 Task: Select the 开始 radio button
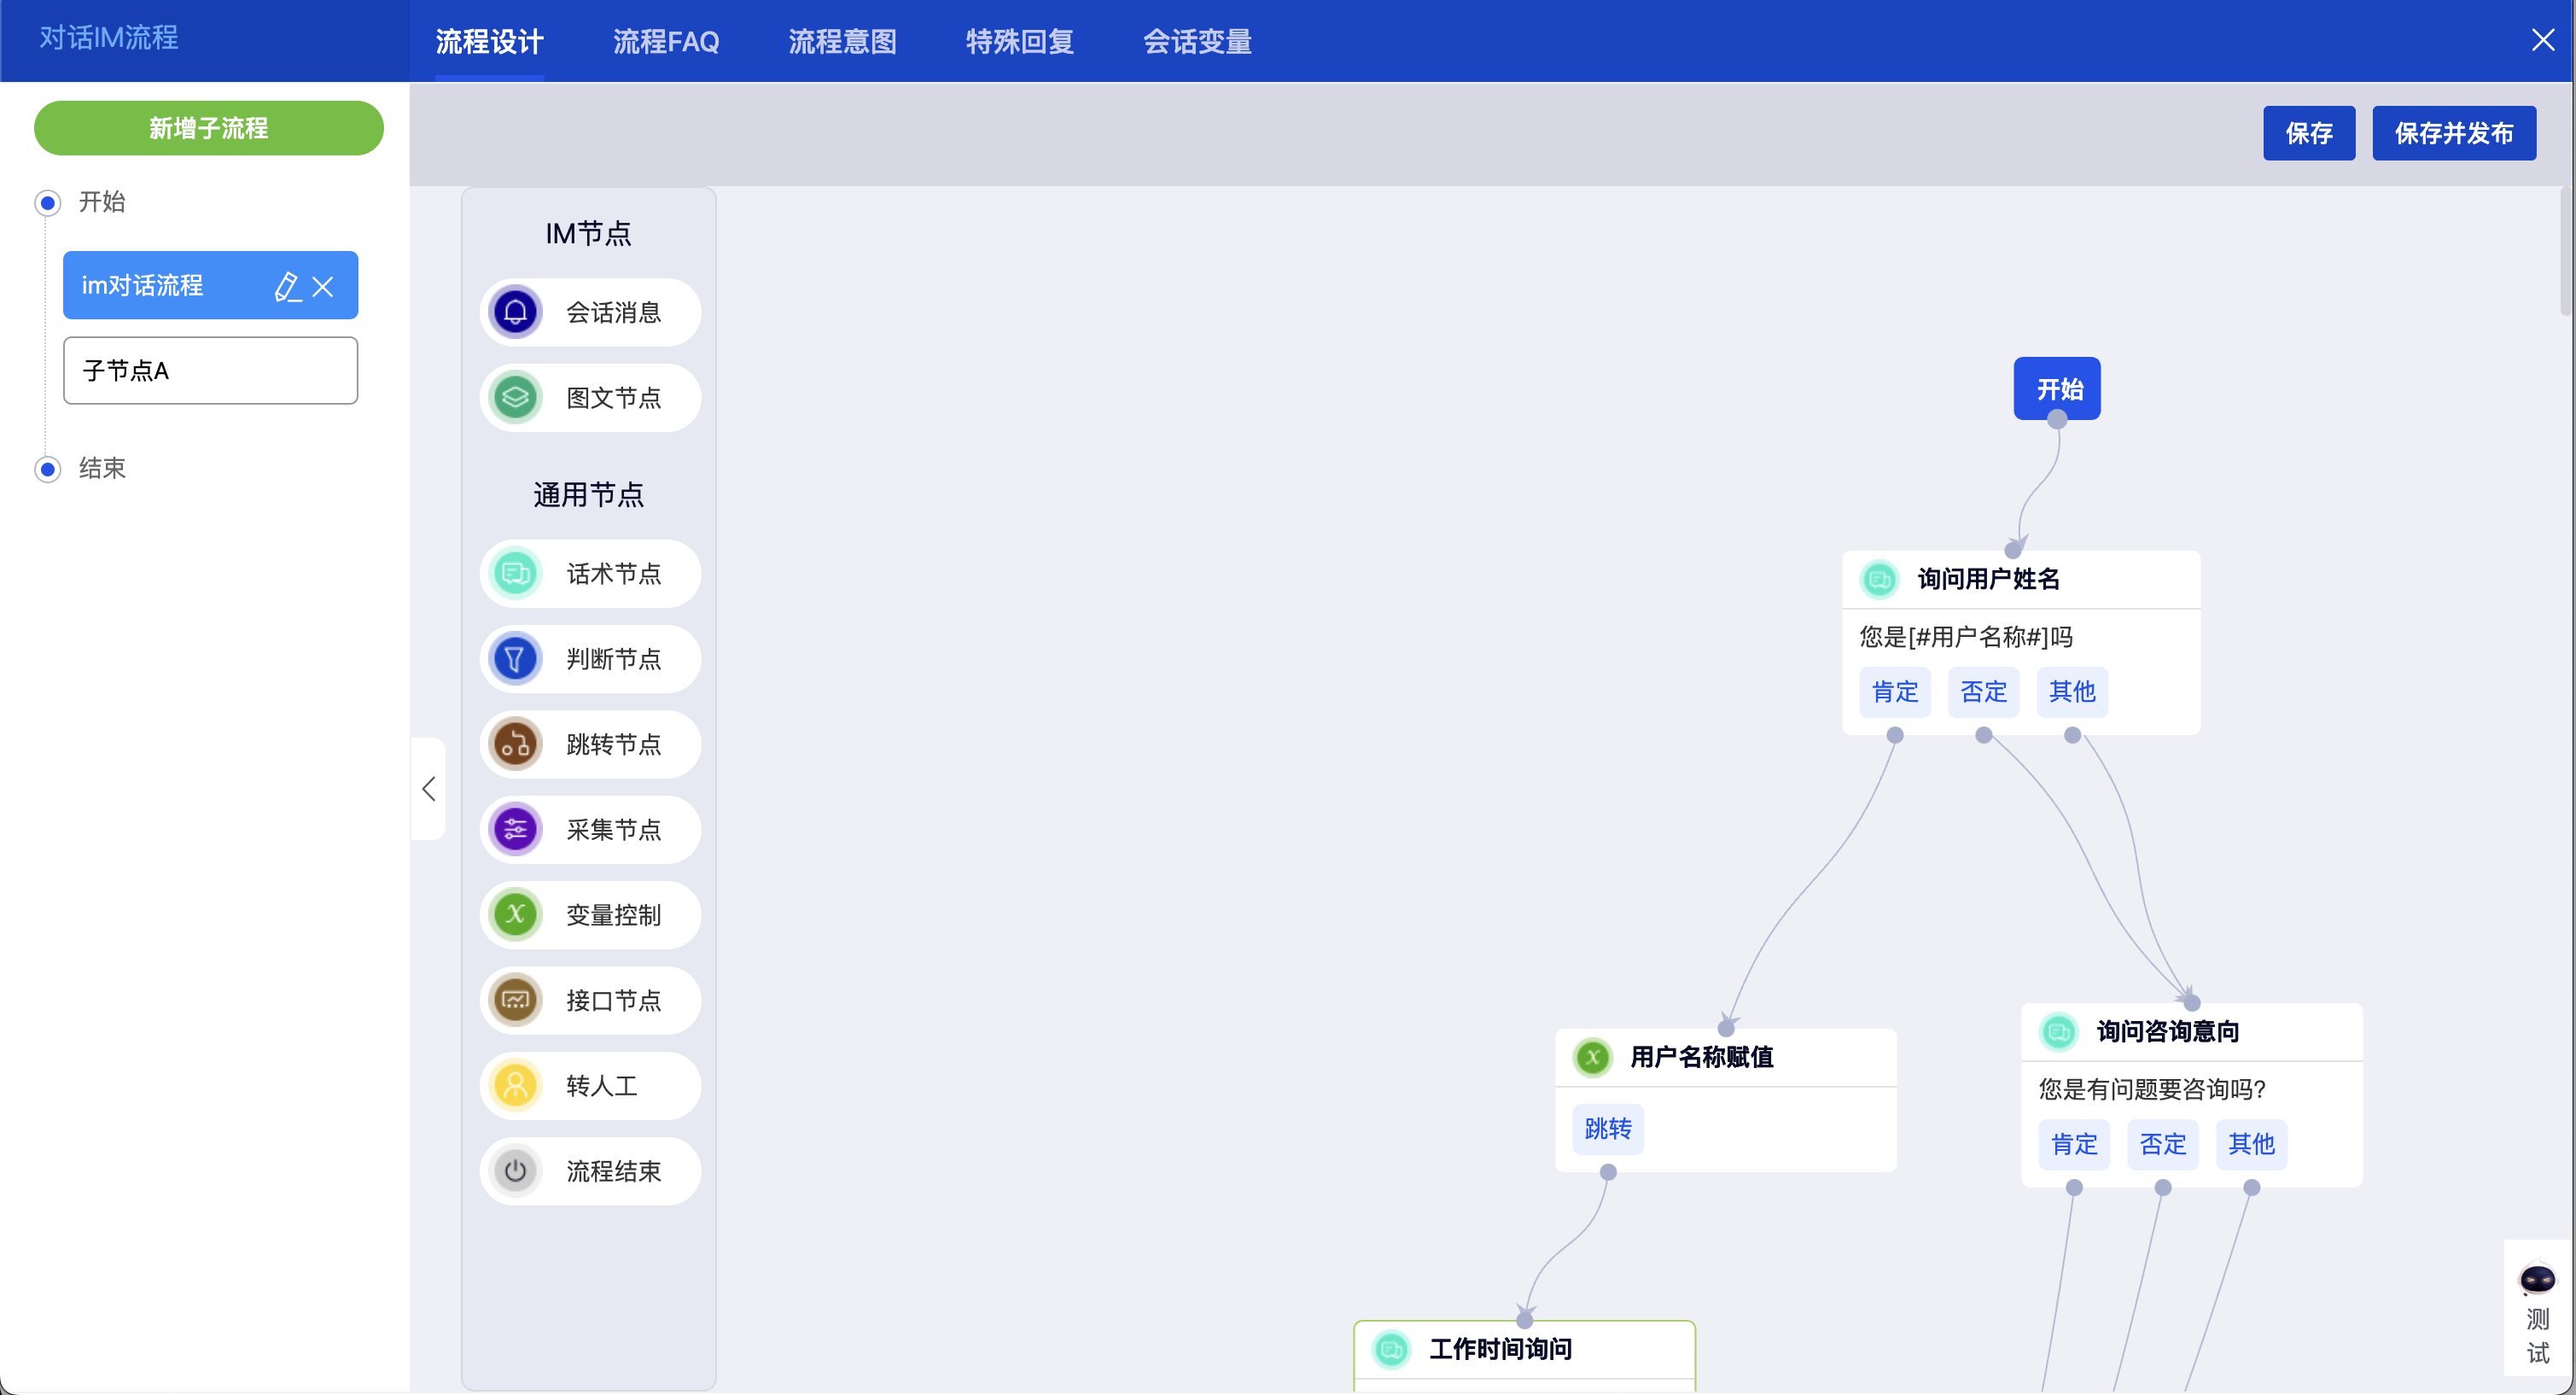coord(47,203)
